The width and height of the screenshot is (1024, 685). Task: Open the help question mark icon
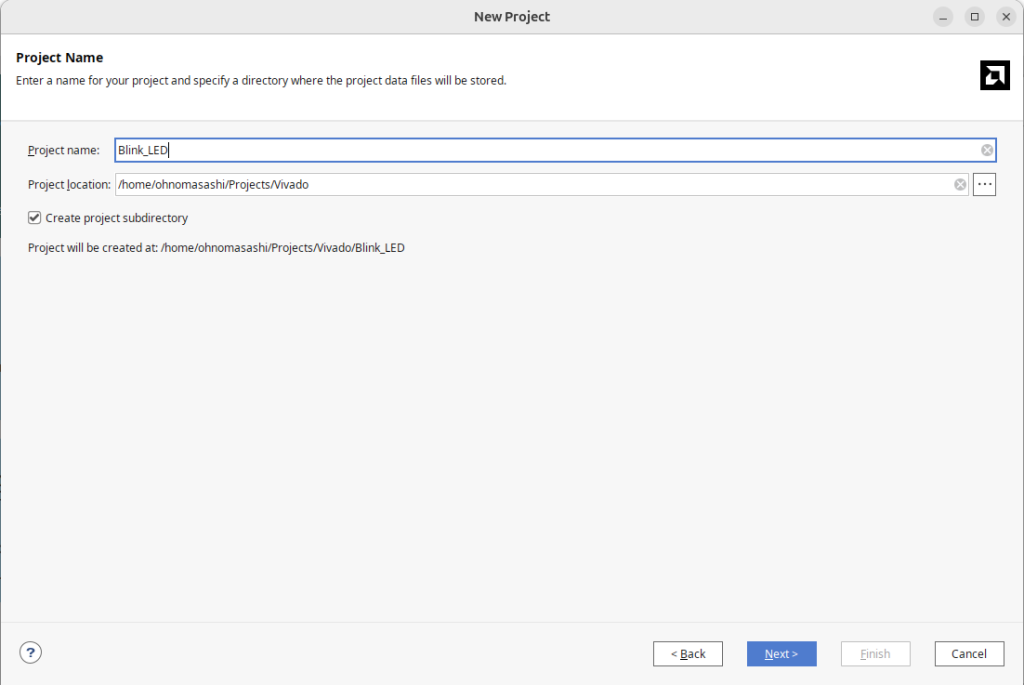click(31, 653)
